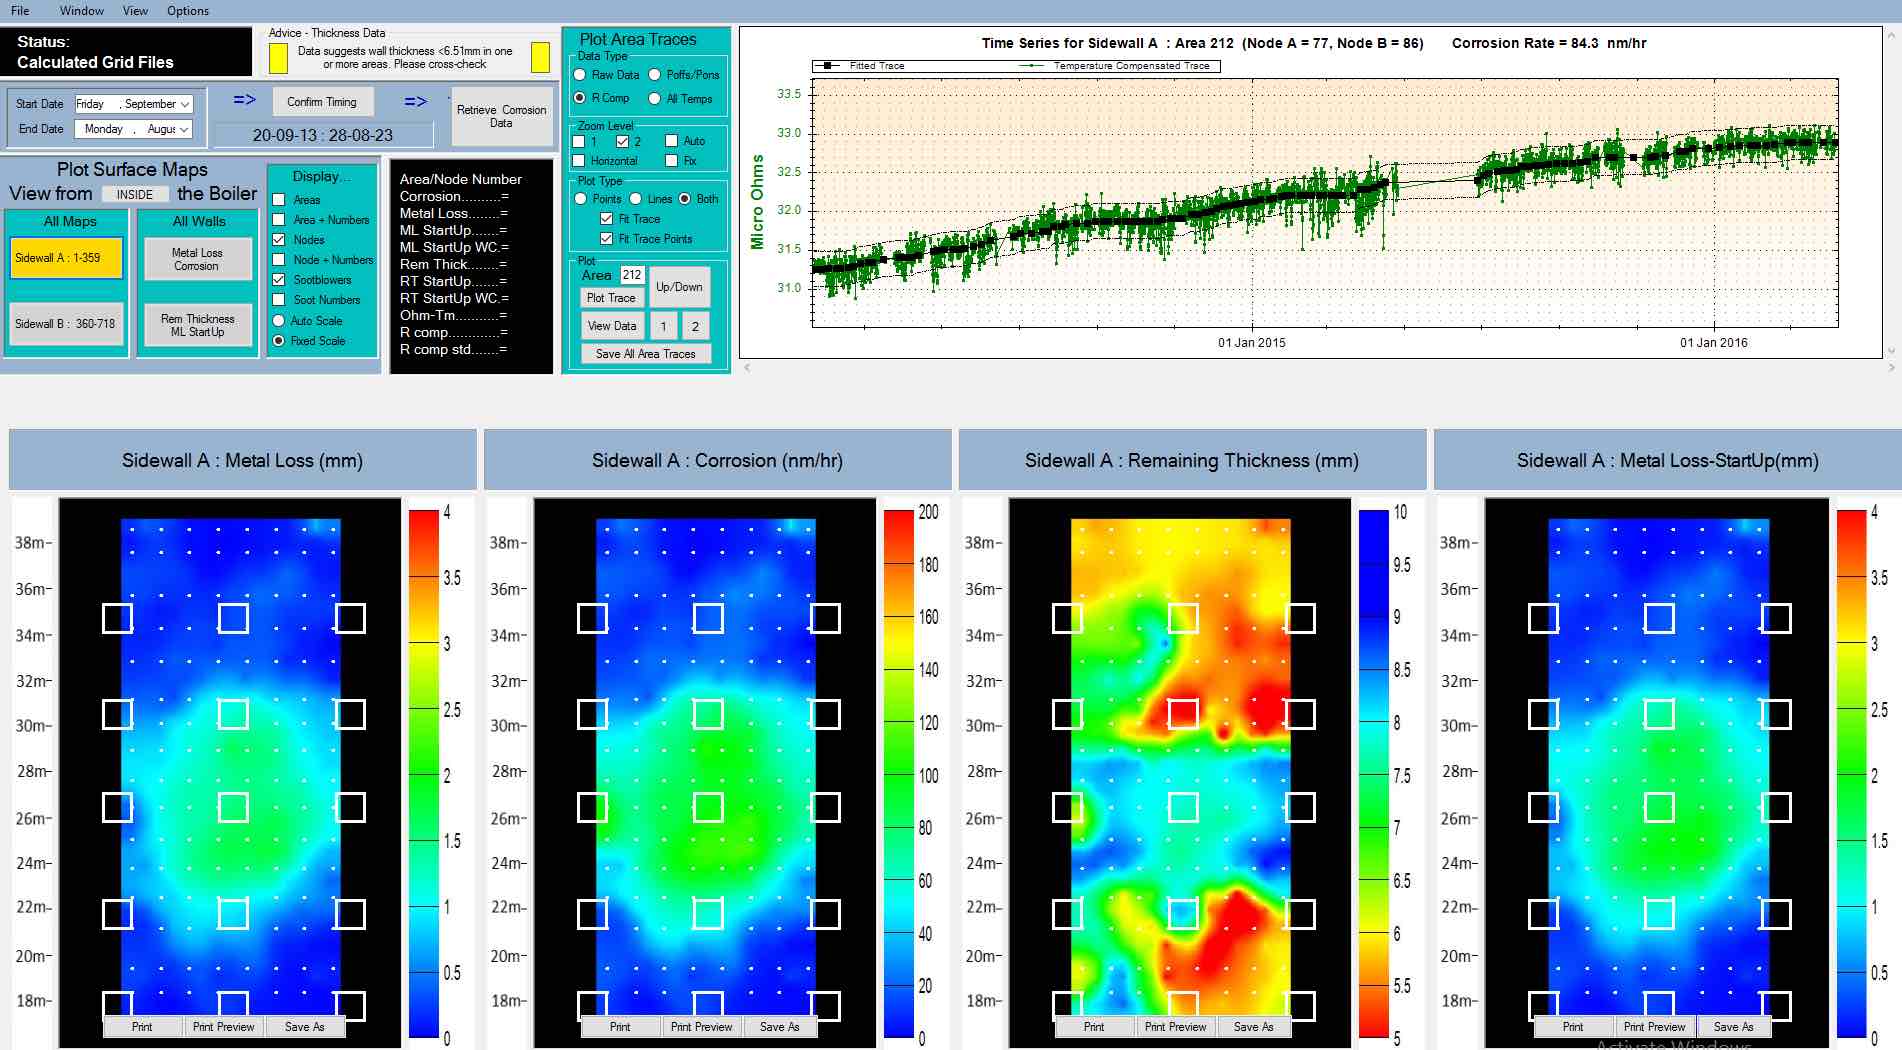Click the INSIDE view toggle button
Viewport: 1902px width, 1050px height.
coord(135,195)
